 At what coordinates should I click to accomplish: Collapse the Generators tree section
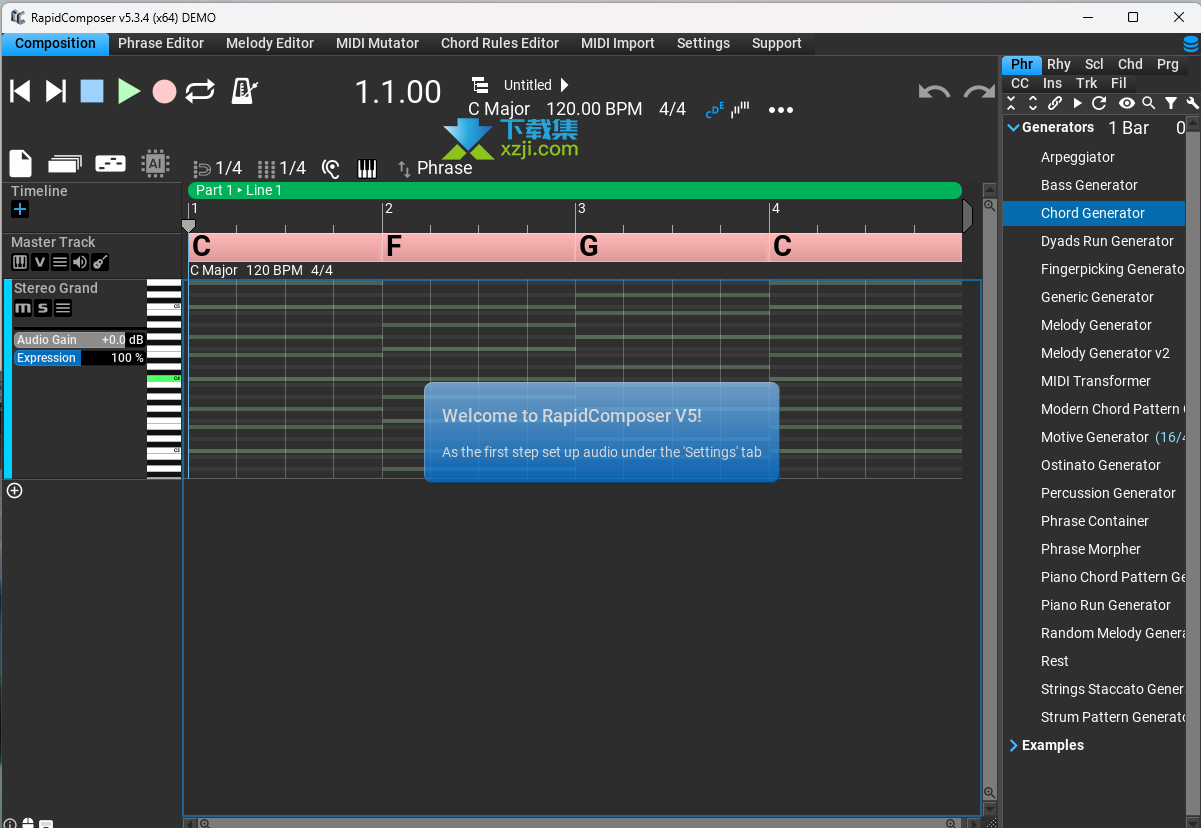point(1013,128)
